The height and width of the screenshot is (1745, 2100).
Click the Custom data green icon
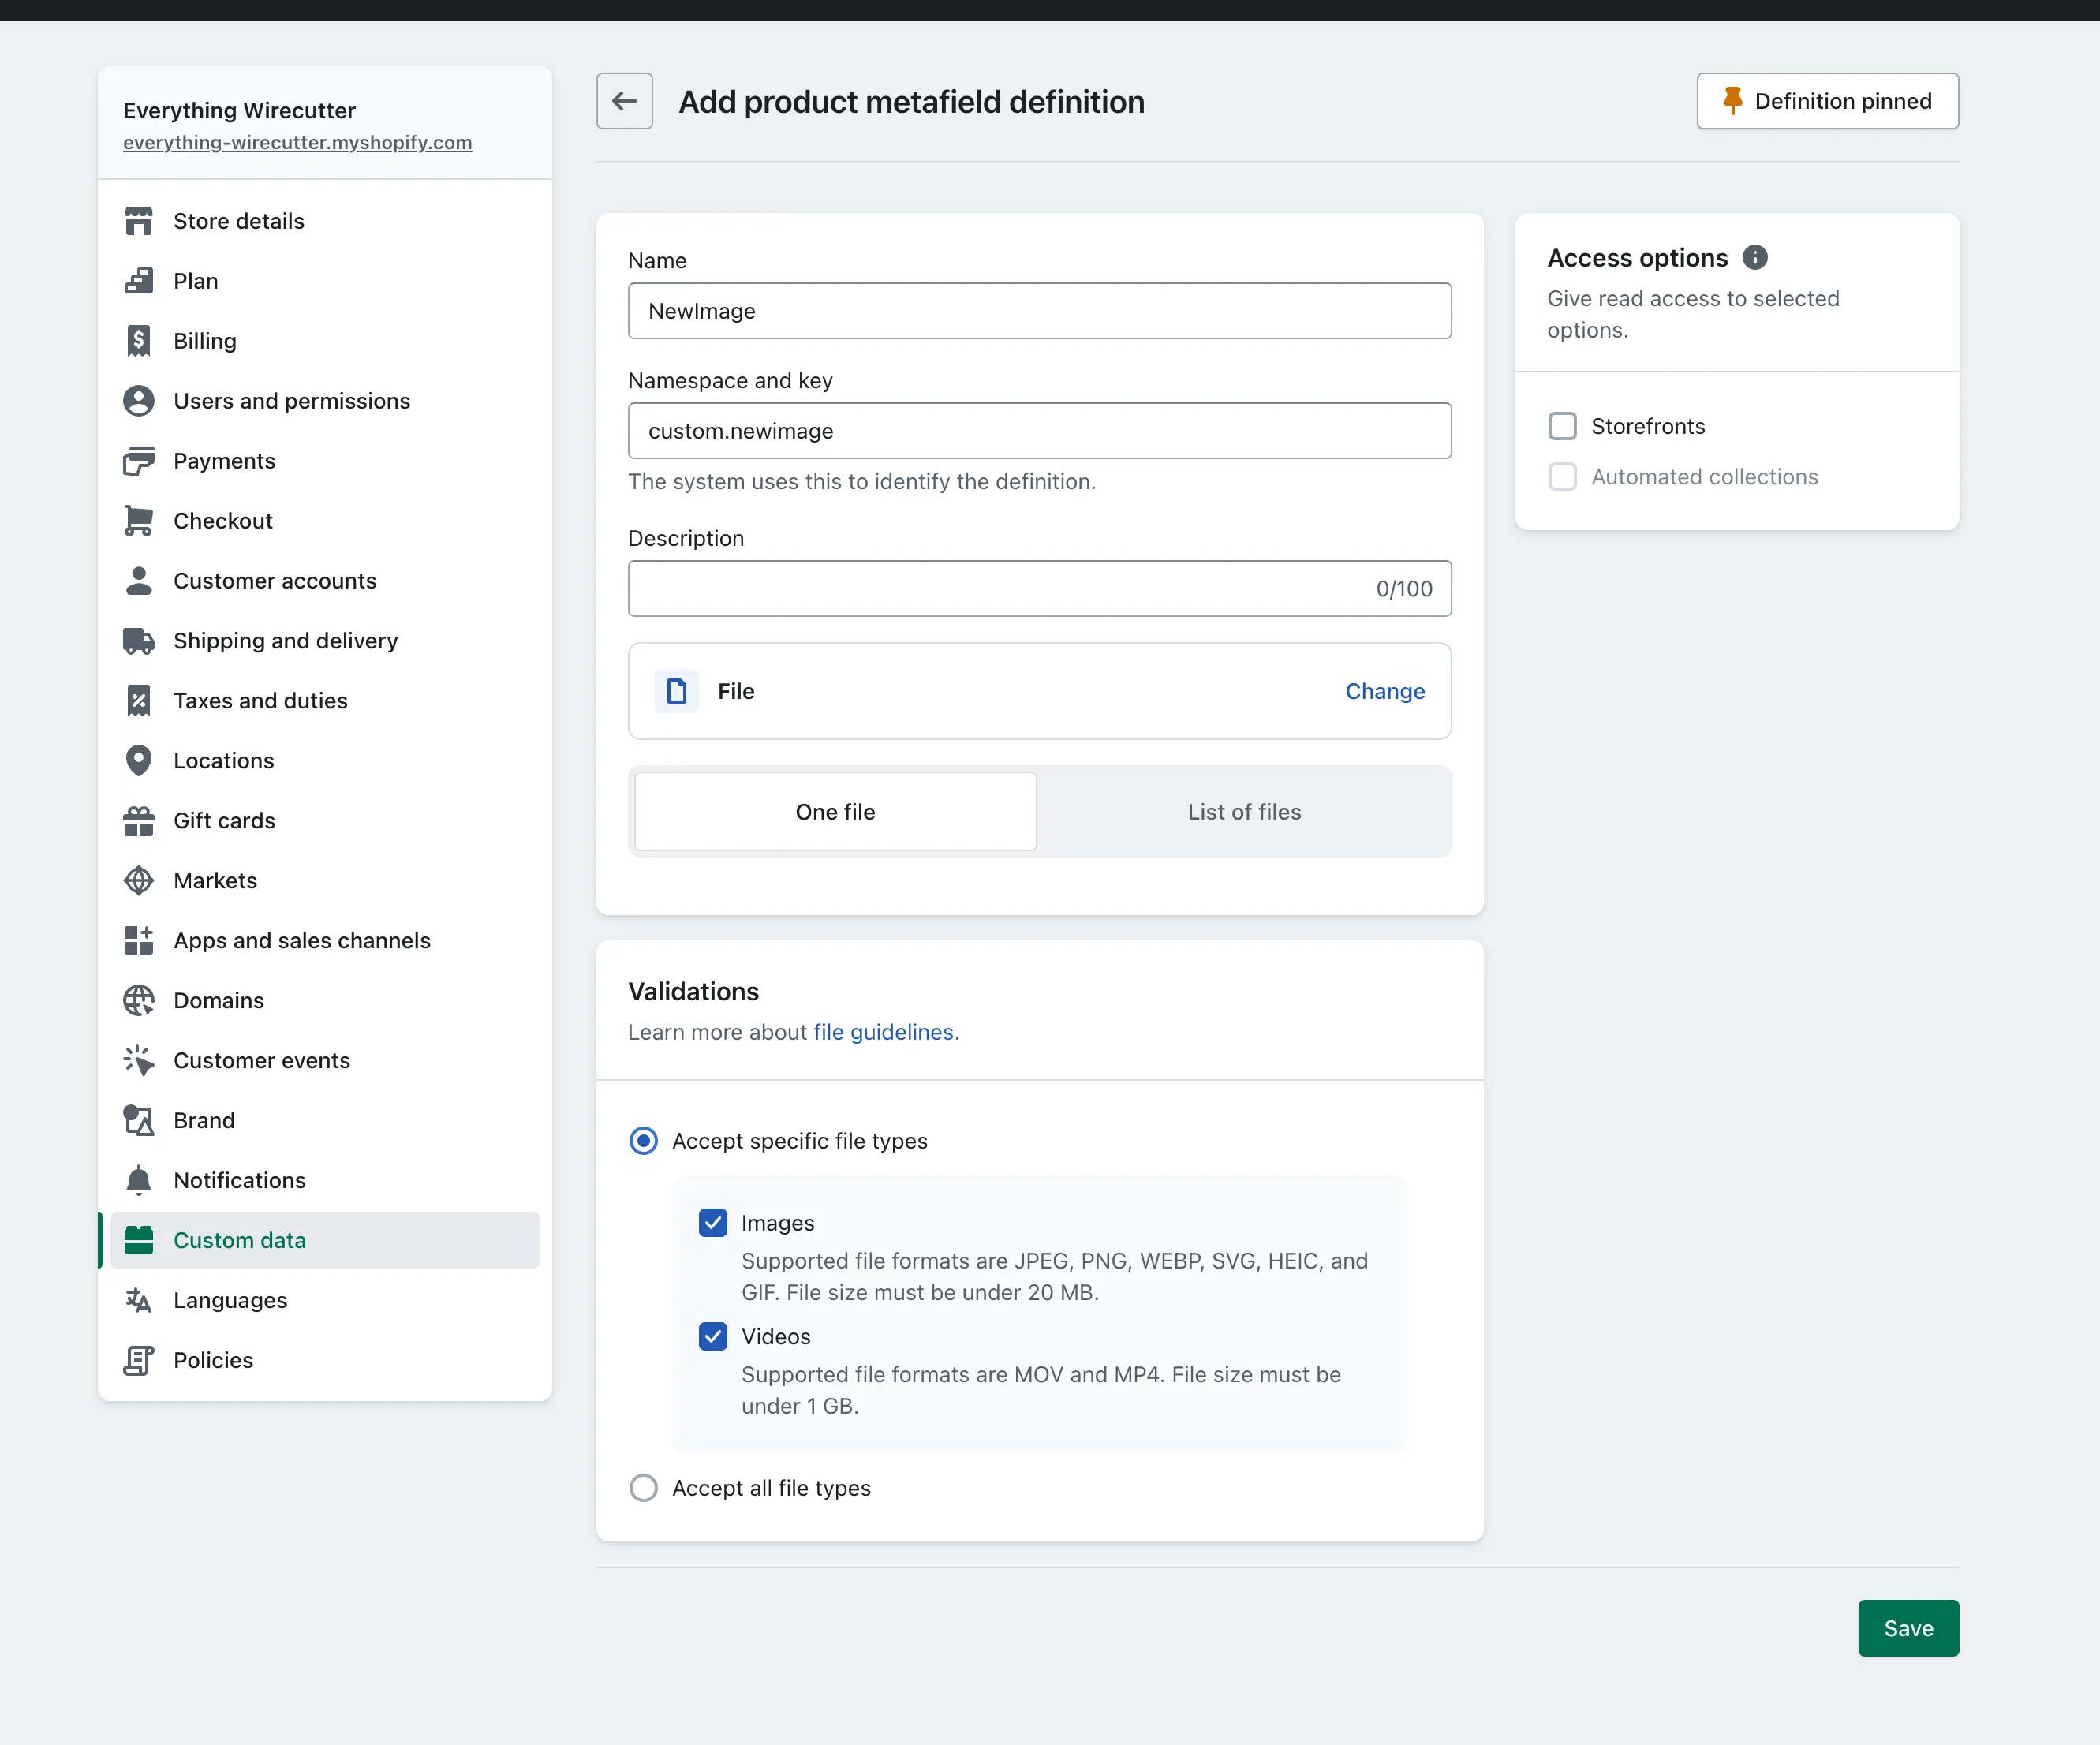pyautogui.click(x=139, y=1241)
